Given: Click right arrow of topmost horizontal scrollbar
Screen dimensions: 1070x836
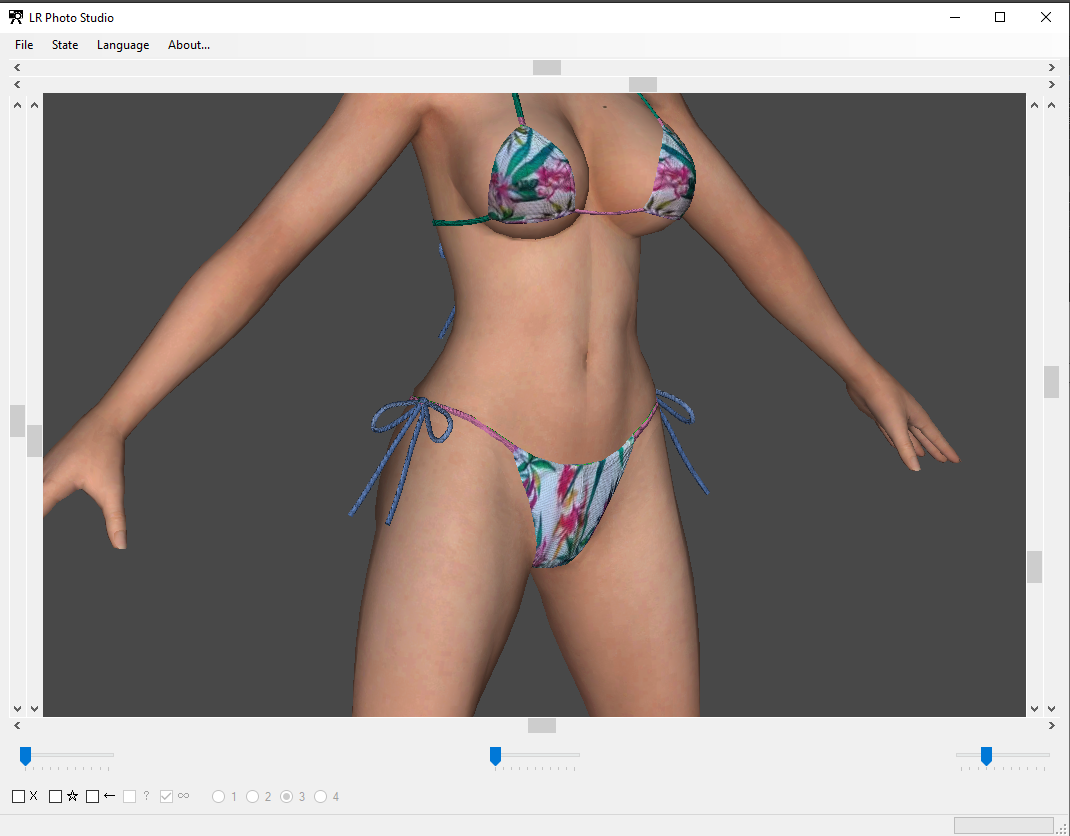Looking at the screenshot, I should pos(1052,68).
